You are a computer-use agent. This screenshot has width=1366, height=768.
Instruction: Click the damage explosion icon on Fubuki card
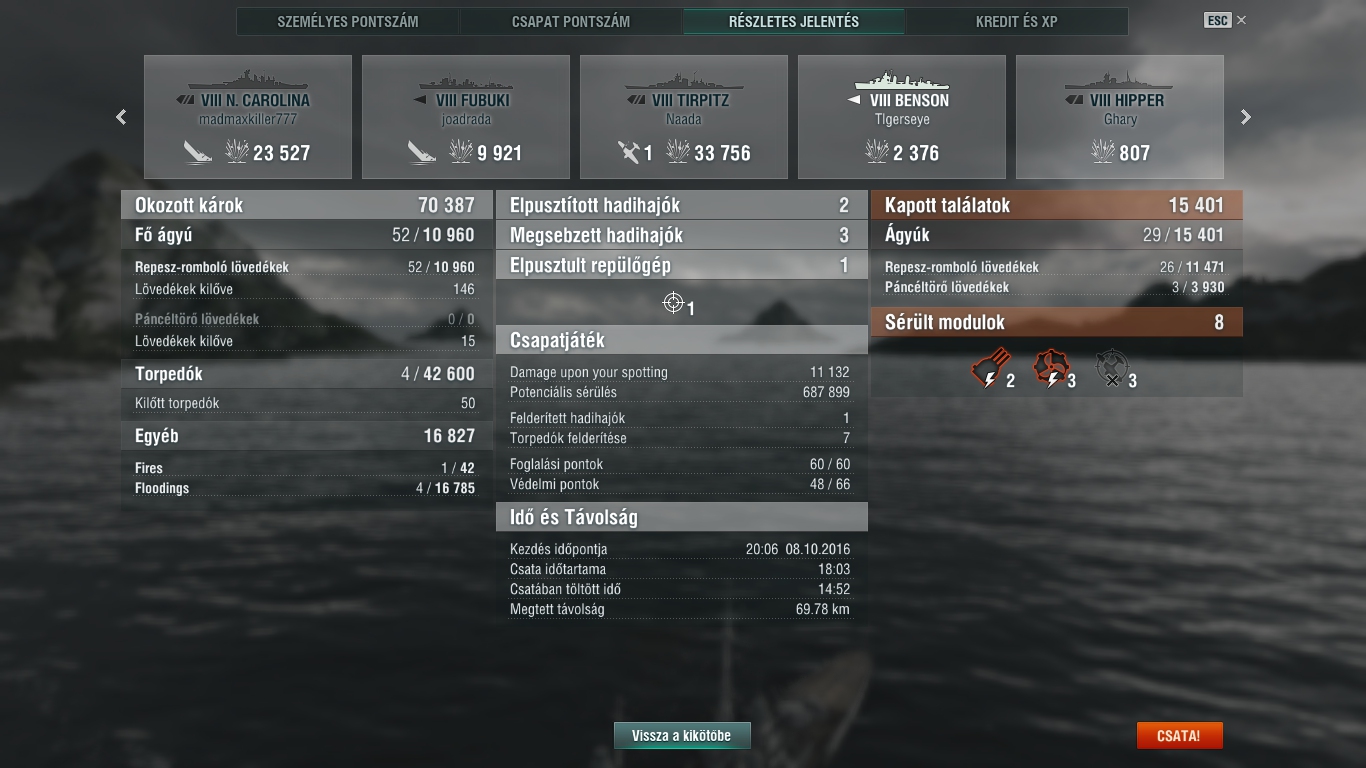(x=461, y=152)
